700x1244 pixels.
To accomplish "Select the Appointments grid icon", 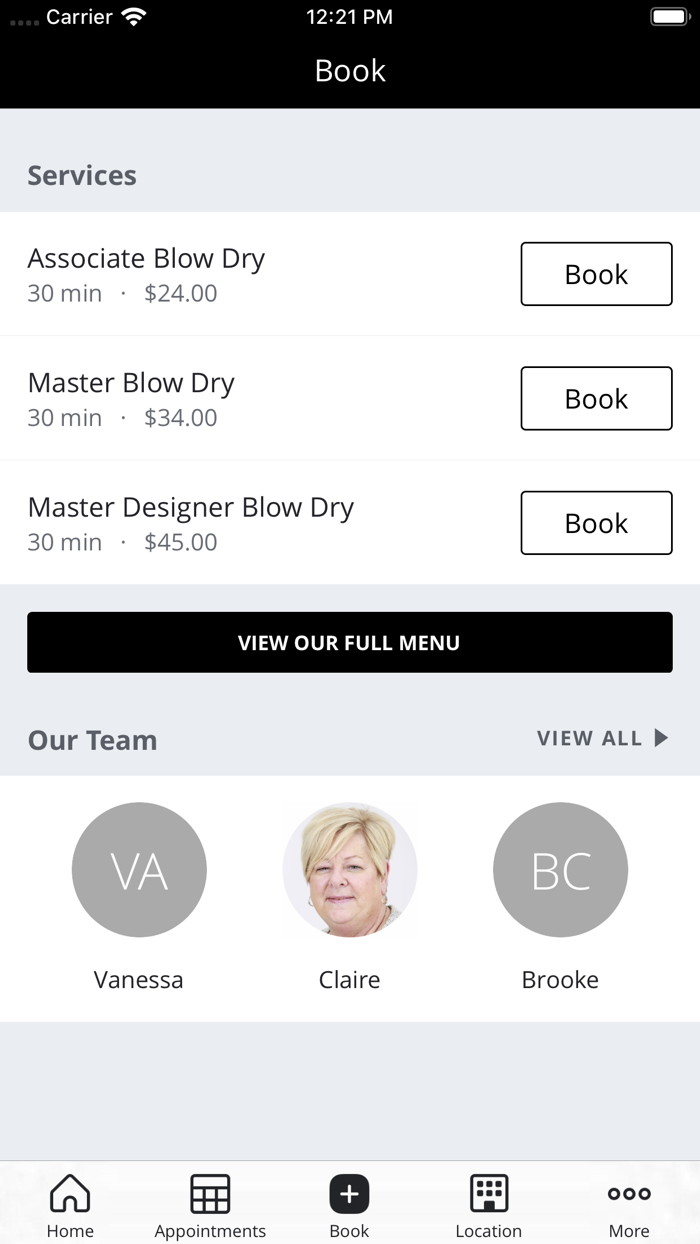I will 210,1192.
